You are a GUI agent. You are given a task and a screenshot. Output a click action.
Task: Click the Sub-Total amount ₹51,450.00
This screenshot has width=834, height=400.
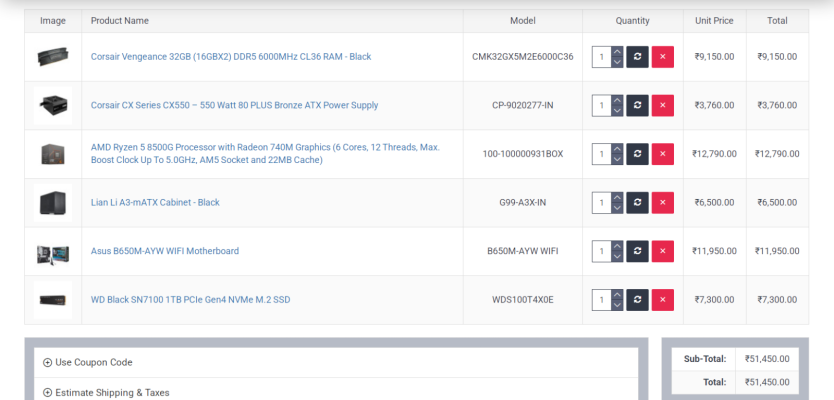tap(767, 359)
